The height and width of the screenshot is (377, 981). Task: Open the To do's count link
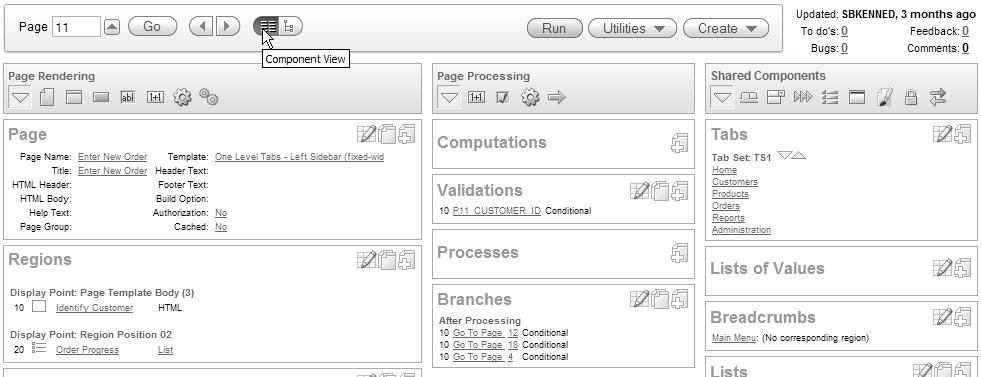coord(845,31)
